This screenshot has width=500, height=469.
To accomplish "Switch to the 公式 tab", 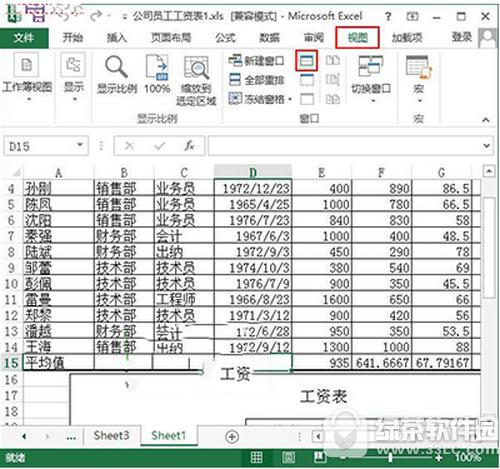I will 225,38.
